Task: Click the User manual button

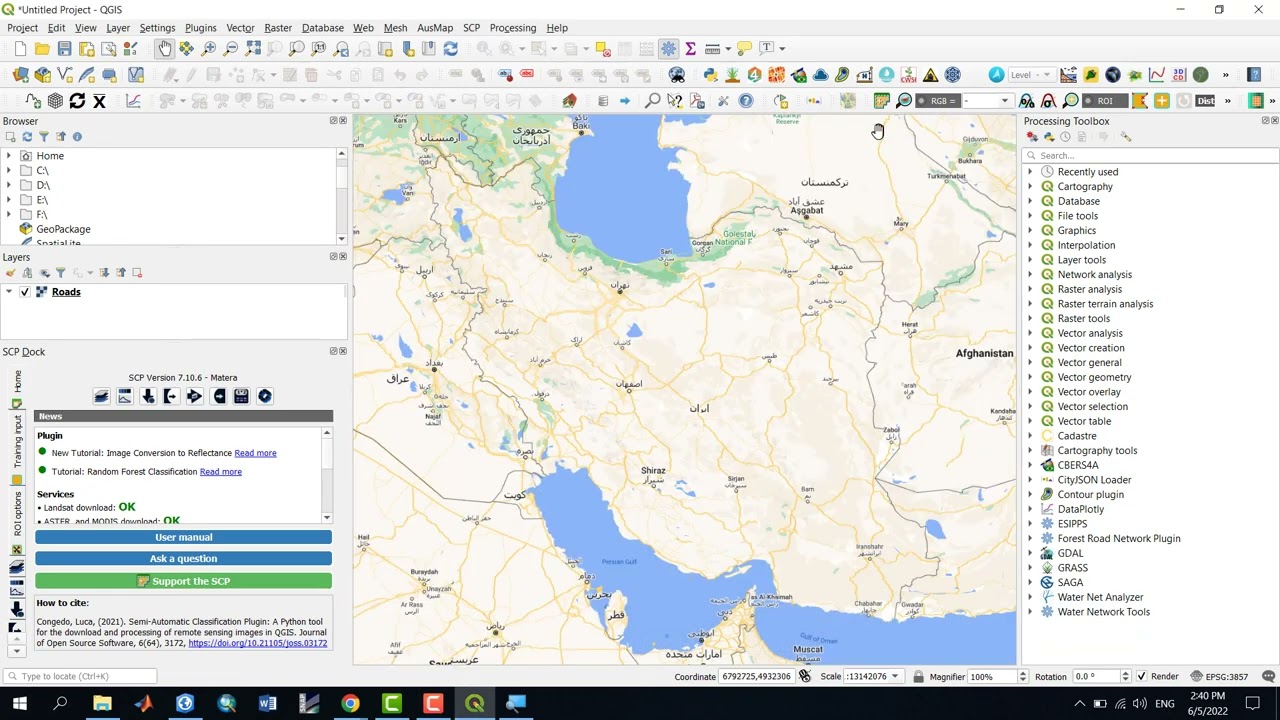Action: 183,537
